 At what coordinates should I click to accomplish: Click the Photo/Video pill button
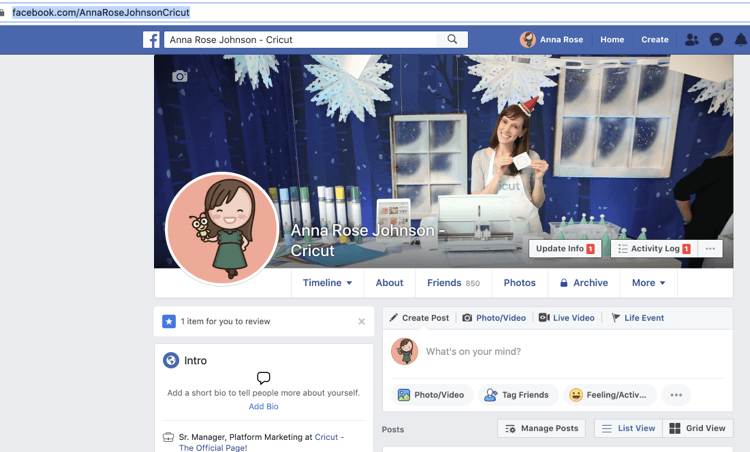pos(432,395)
